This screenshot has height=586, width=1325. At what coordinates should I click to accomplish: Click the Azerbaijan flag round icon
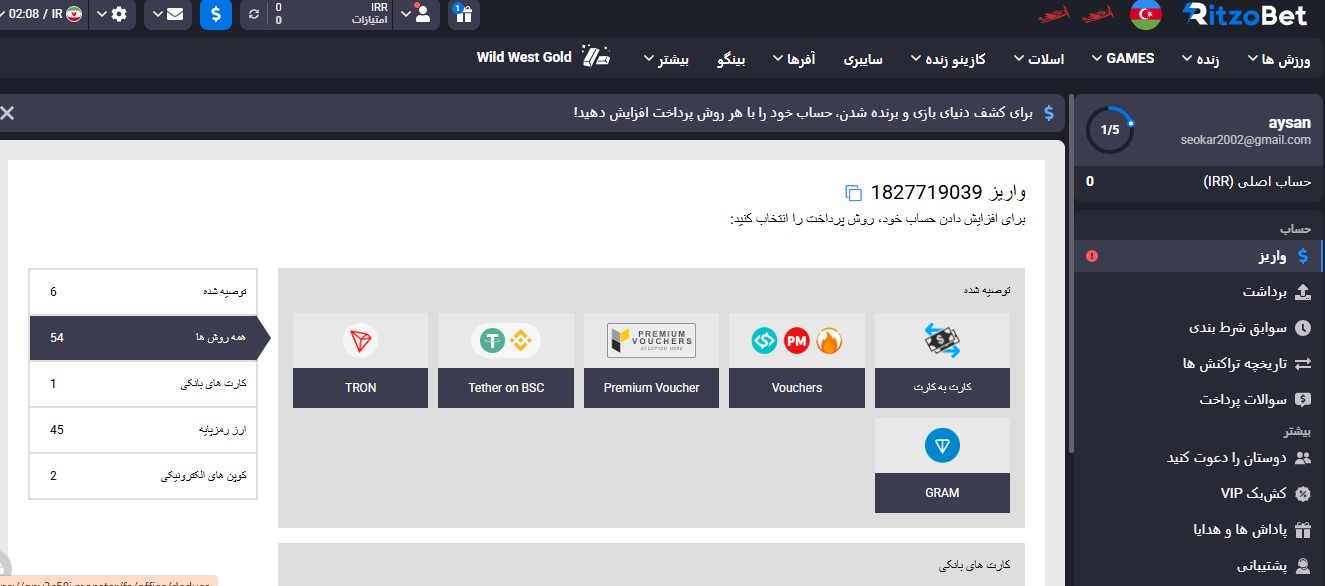1146,14
